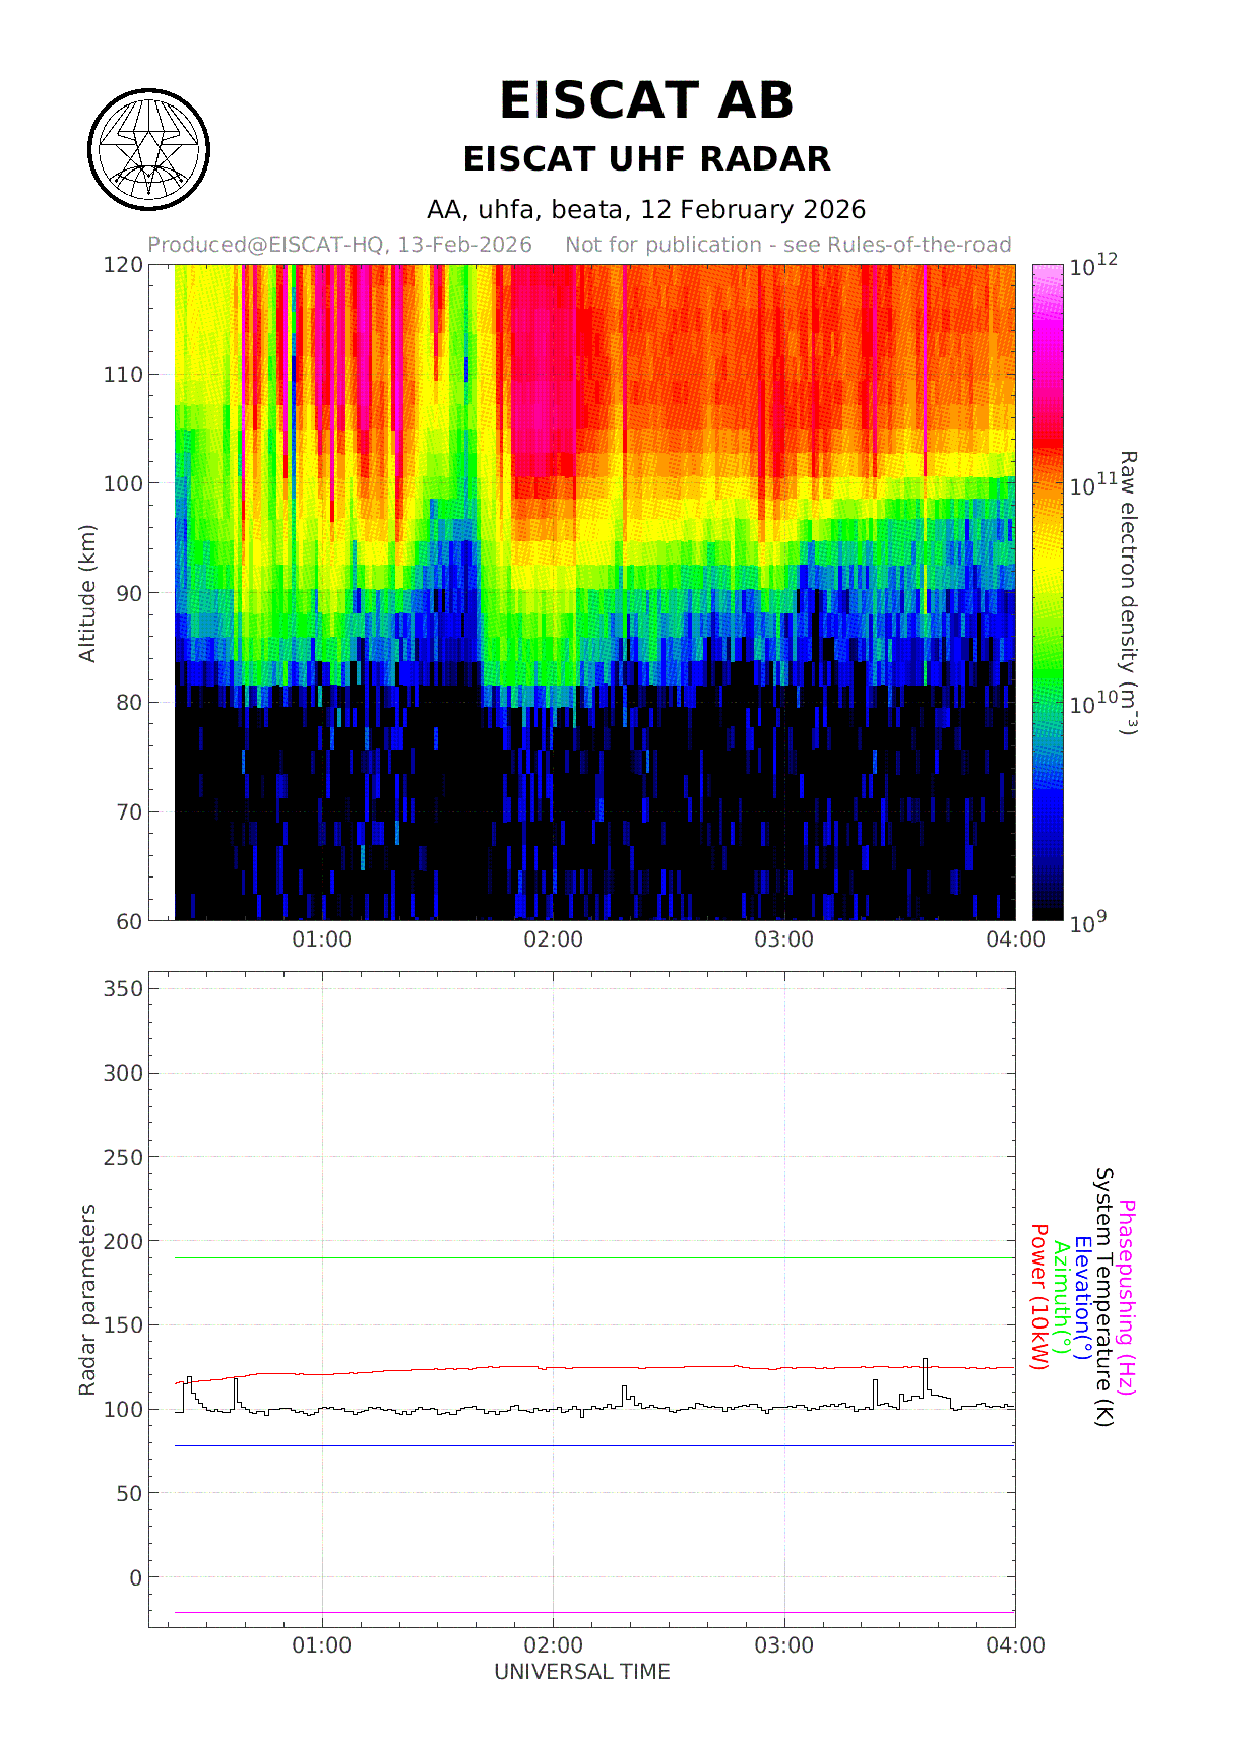The height and width of the screenshot is (1754, 1240).
Task: Click the EISCAT AB main title
Action: coord(646,101)
